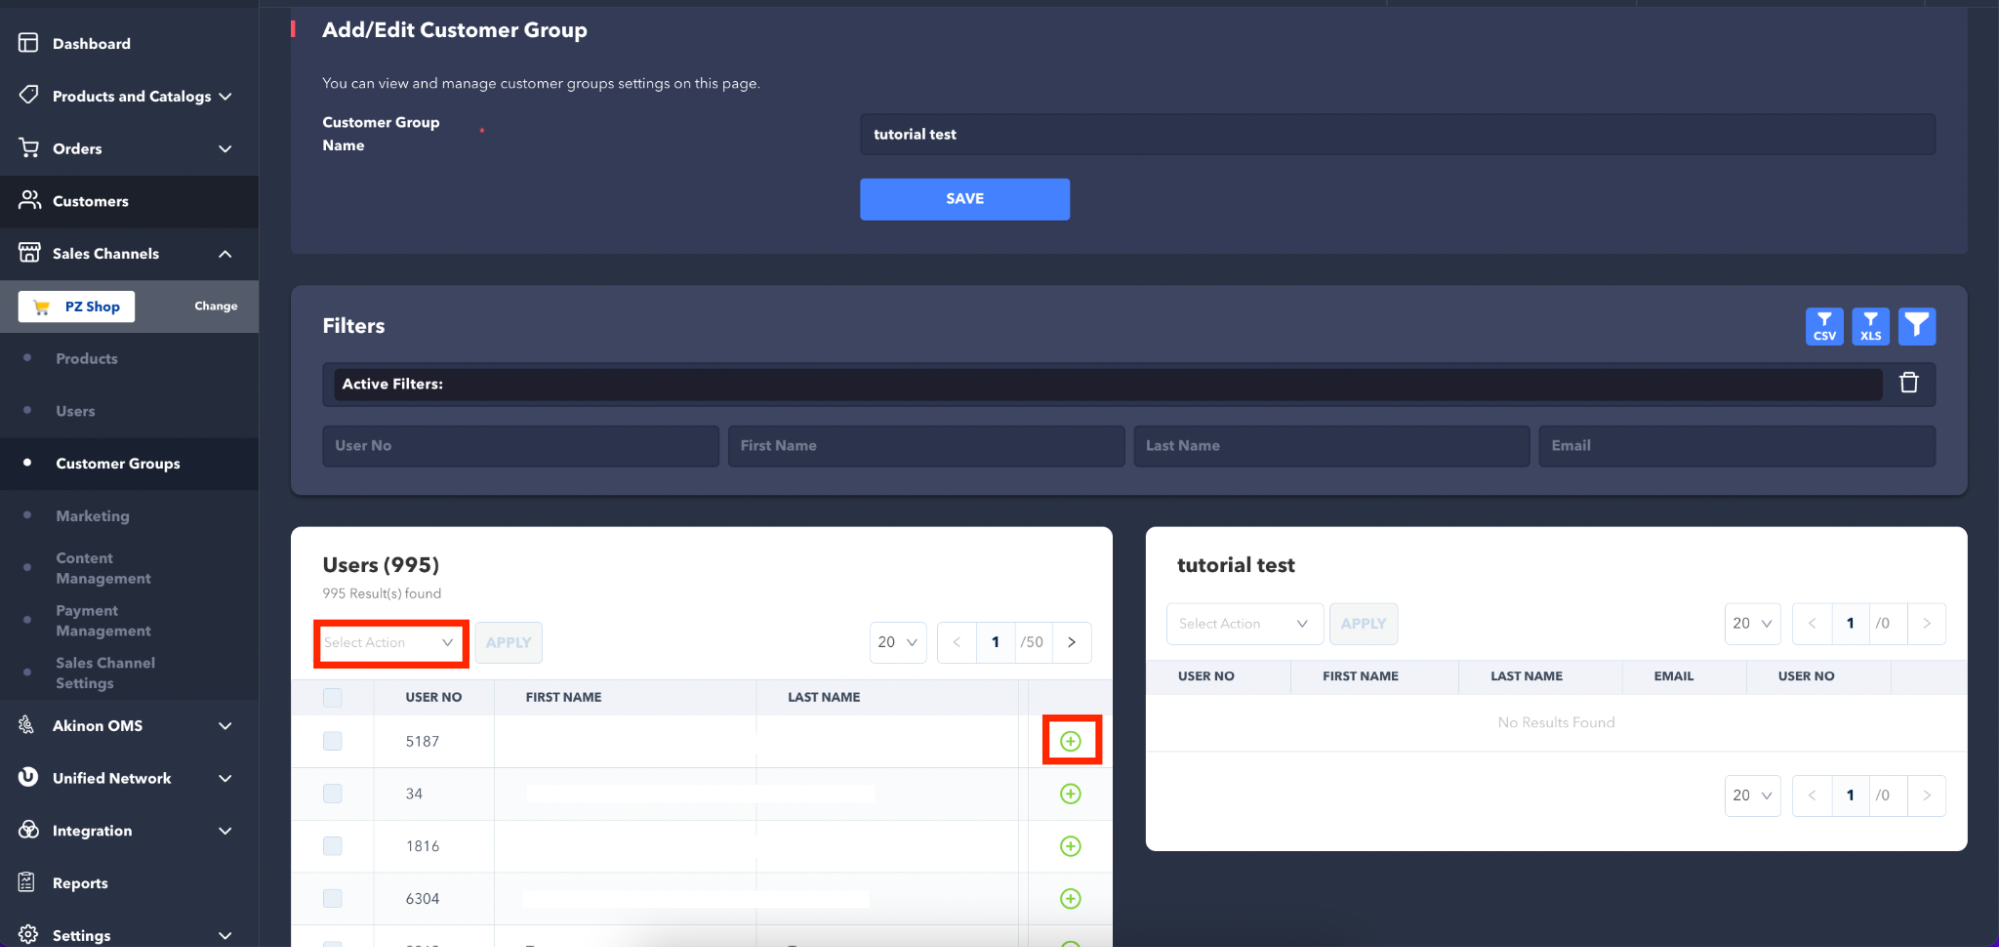The image size is (1999, 947).
Task: Add user 1816 with the plus icon
Action: 1070,846
